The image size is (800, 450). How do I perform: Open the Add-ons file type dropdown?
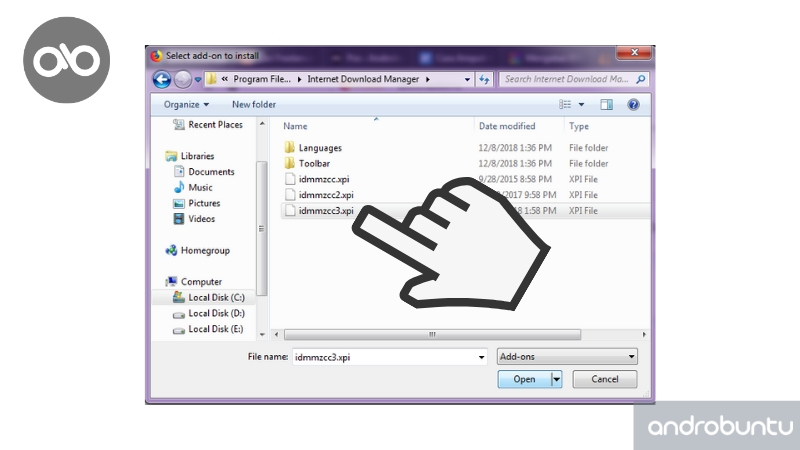pyautogui.click(x=567, y=357)
